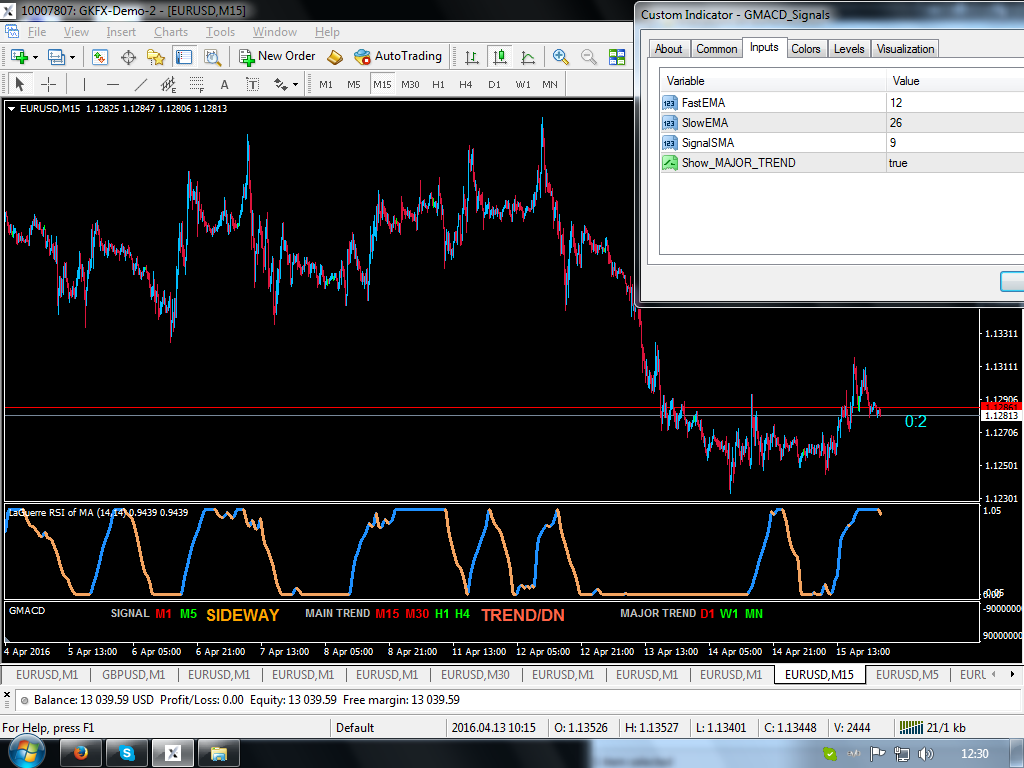This screenshot has height=768, width=1024.
Task: Switch timeframe to M30
Action: coord(410,84)
